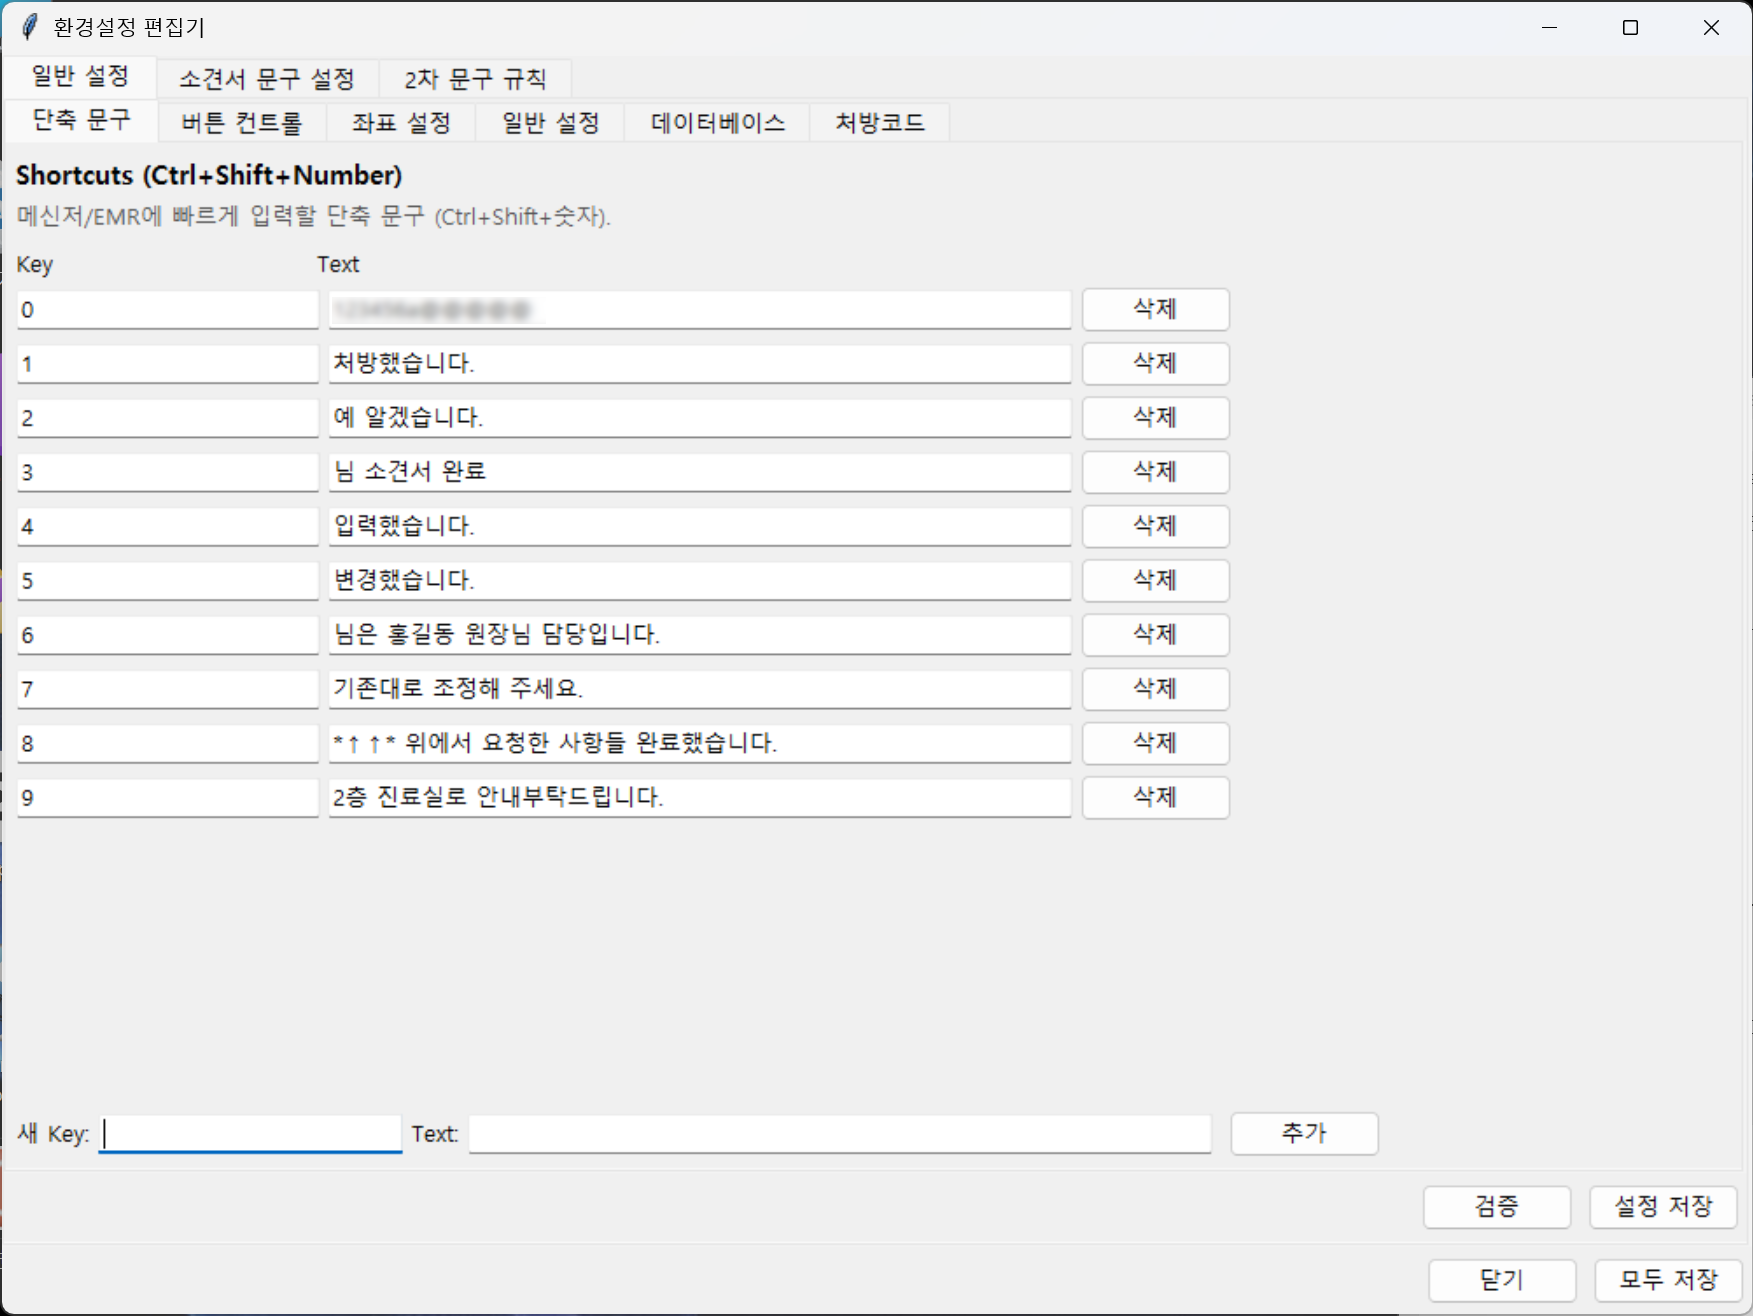Open the 처방코드 tab
The image size is (1753, 1316).
tap(879, 122)
